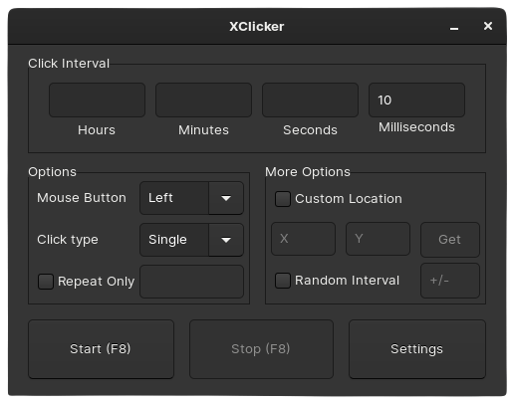Select the Seconds input field
This screenshot has width=512, height=402.
310,100
